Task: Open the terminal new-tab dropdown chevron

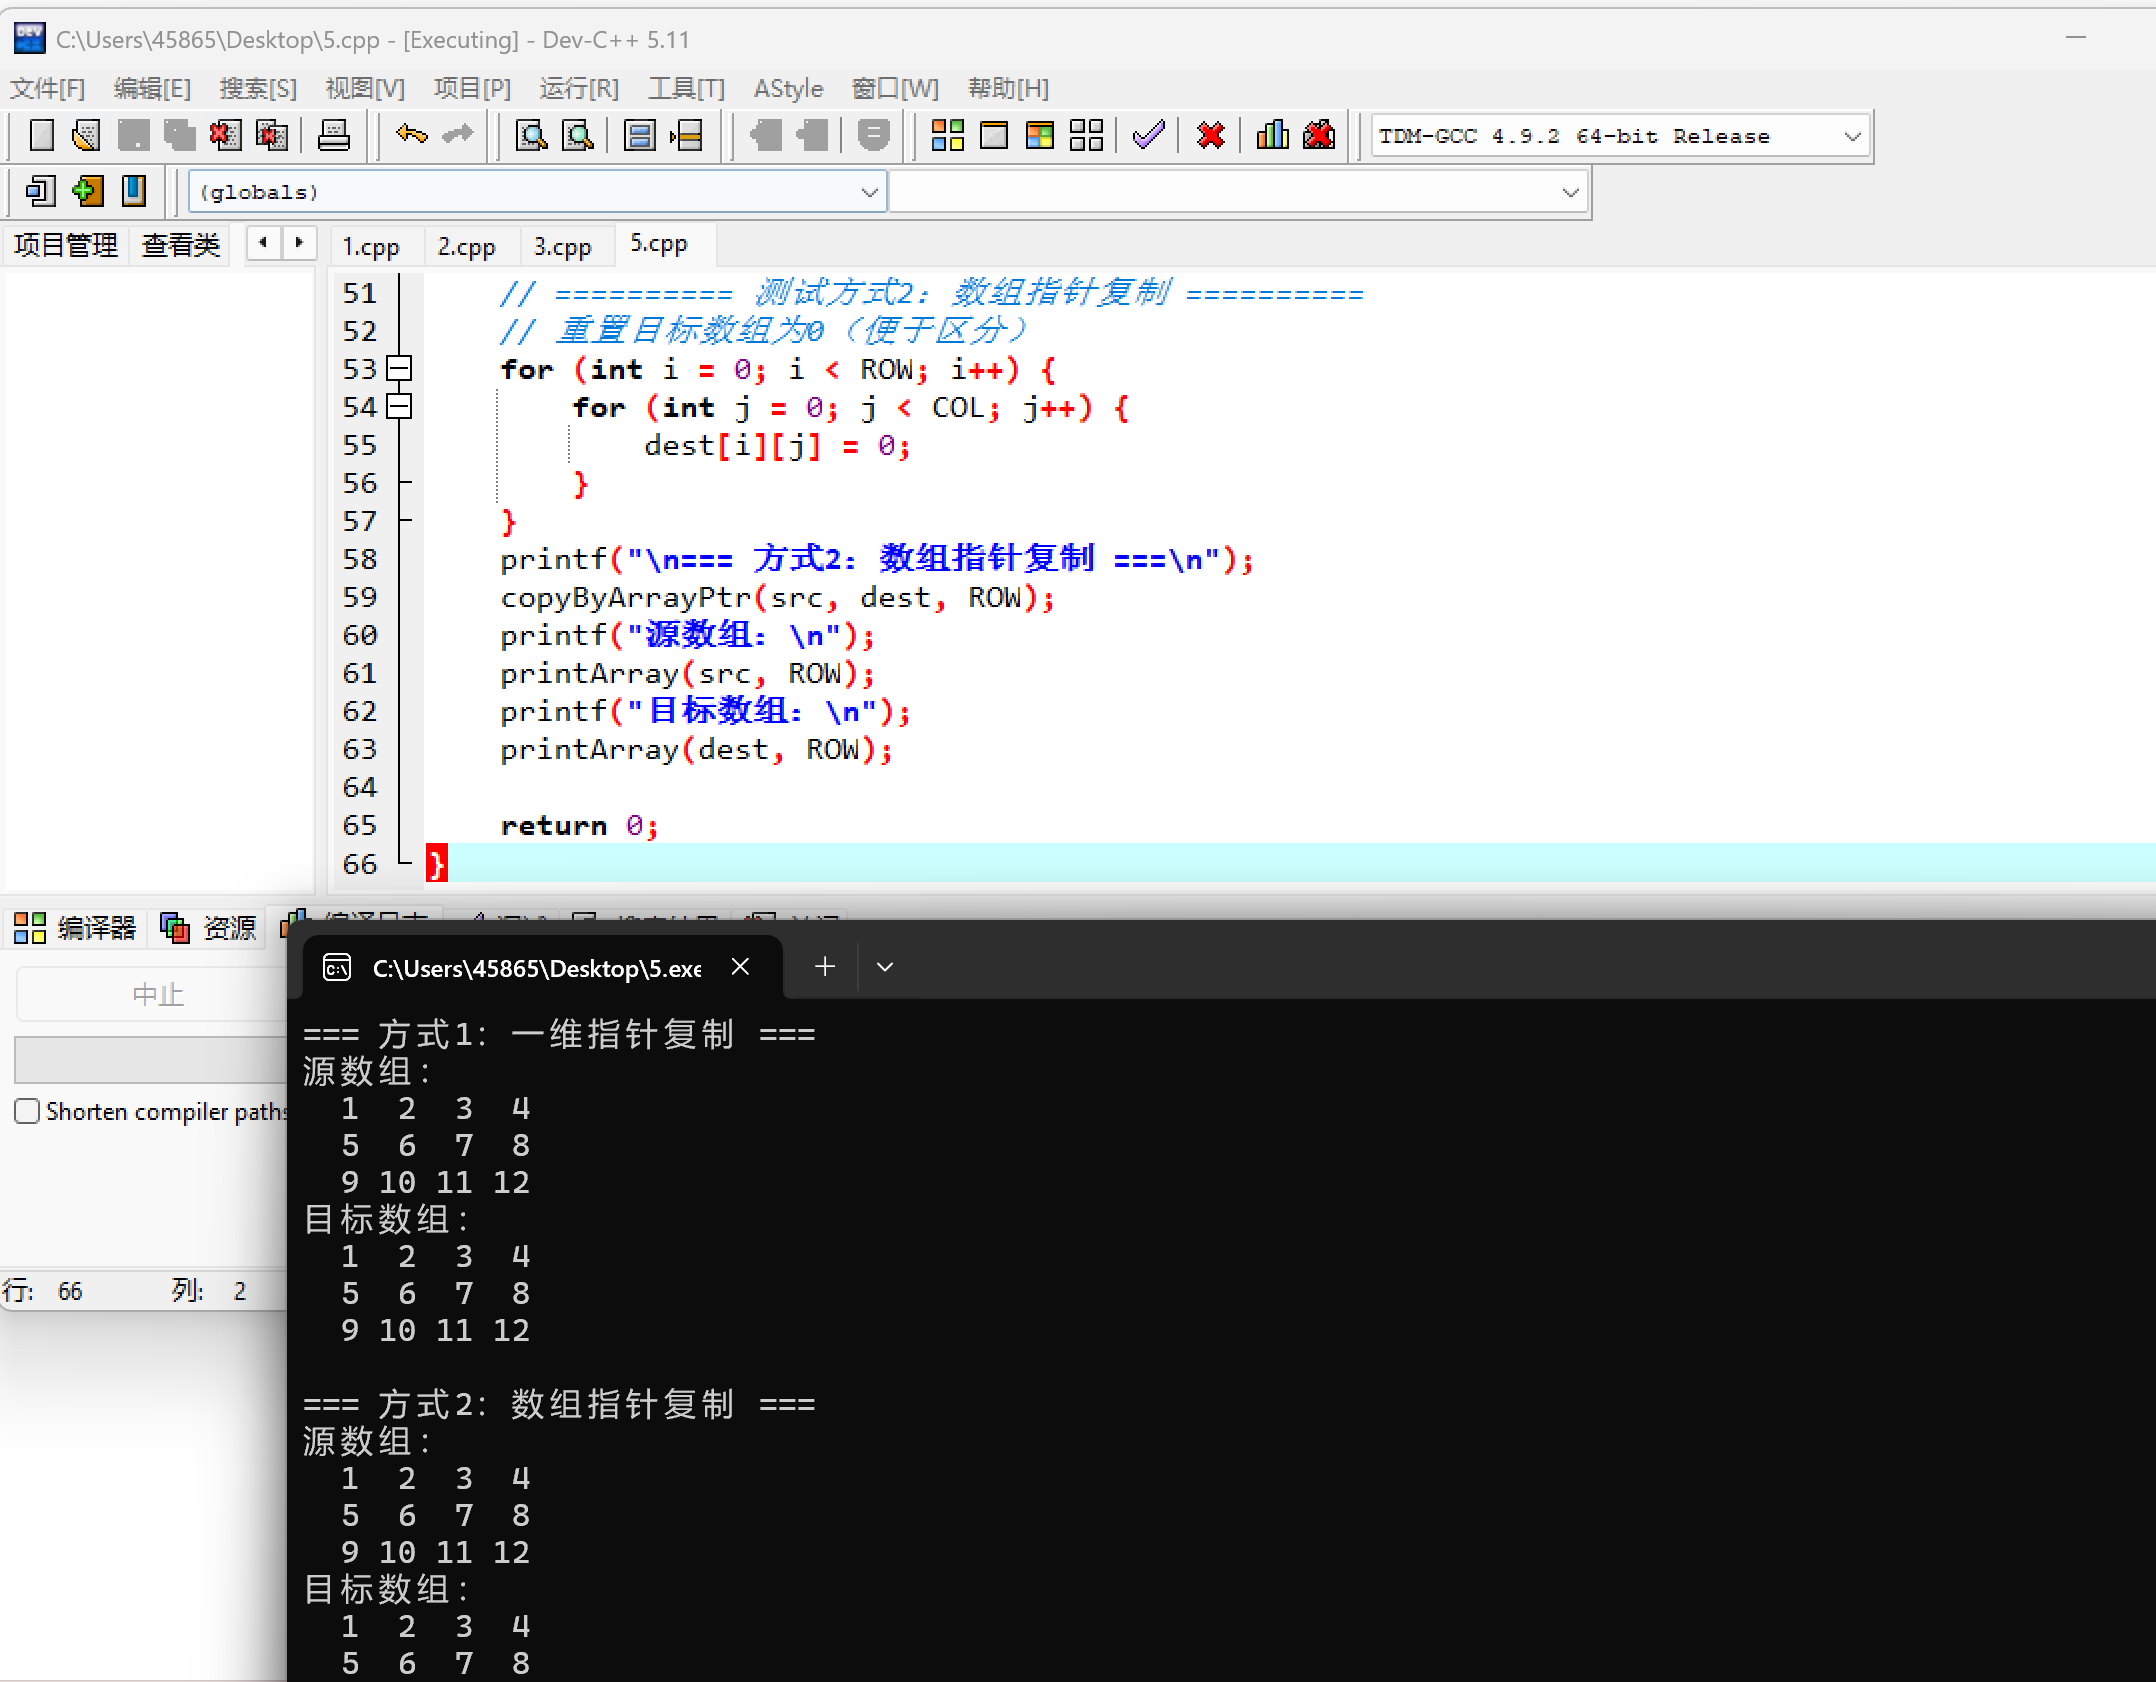Action: coord(884,967)
